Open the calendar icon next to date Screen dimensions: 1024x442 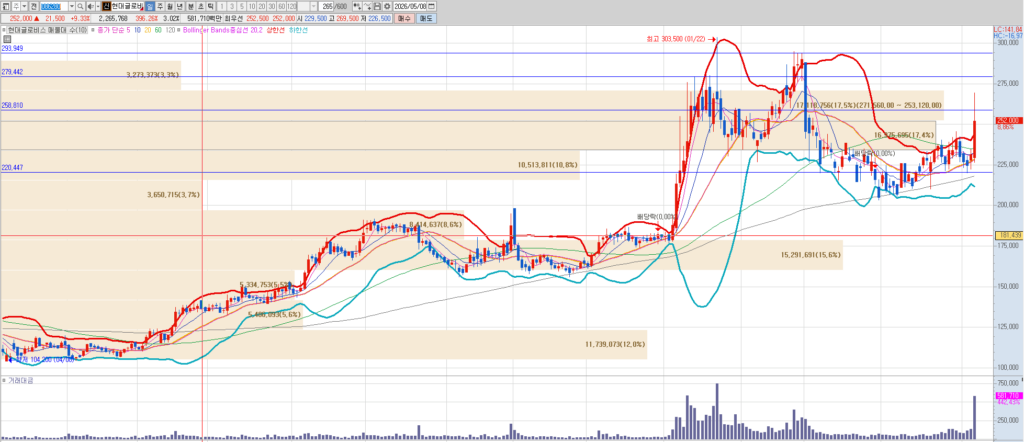click(431, 6)
